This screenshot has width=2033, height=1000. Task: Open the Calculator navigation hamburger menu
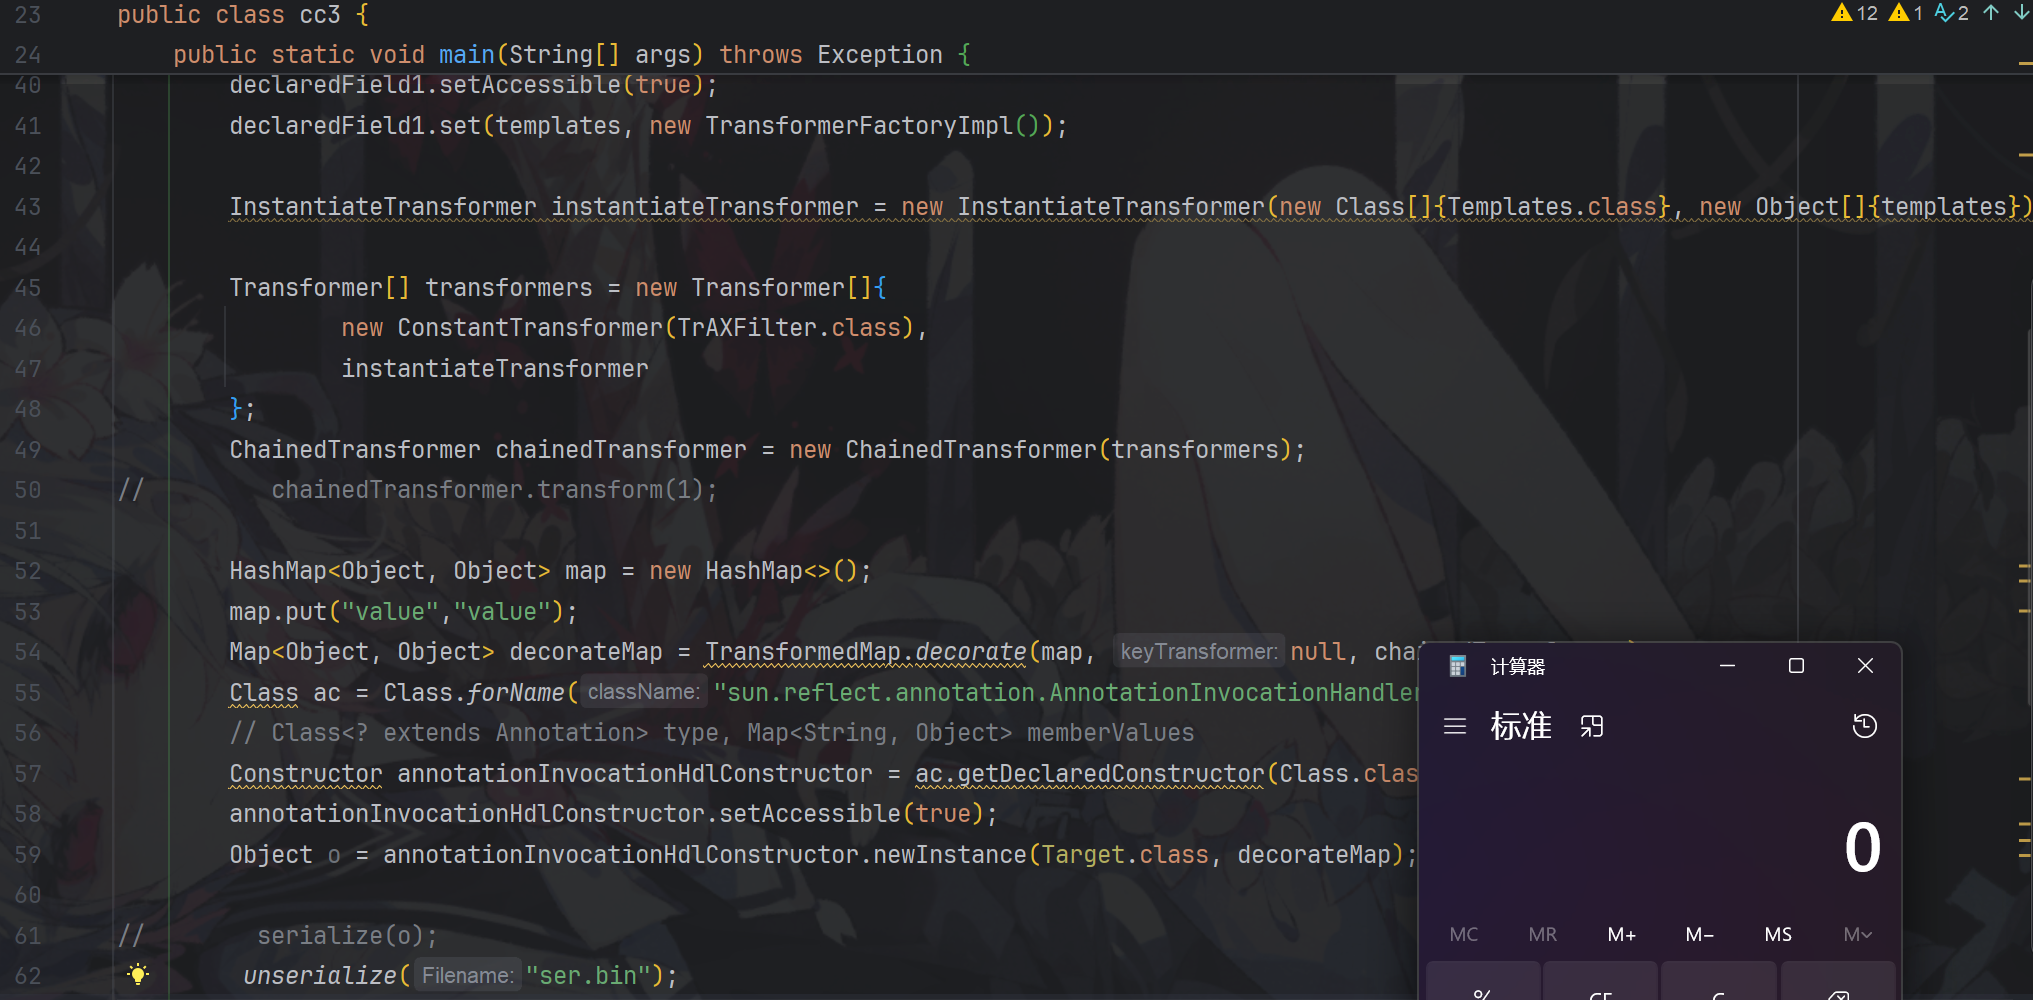click(1455, 727)
